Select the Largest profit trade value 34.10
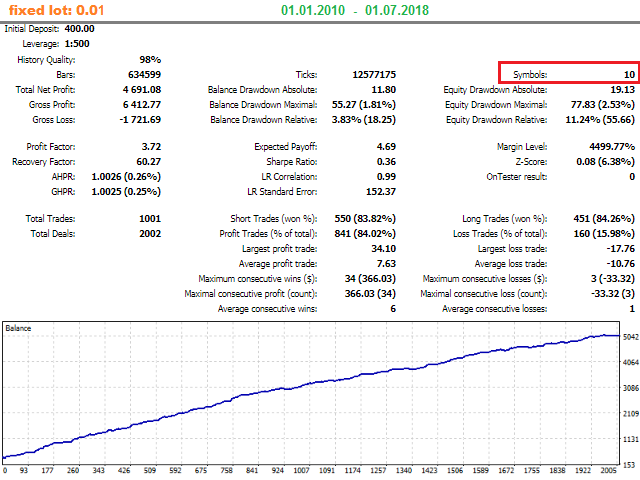 tap(384, 248)
